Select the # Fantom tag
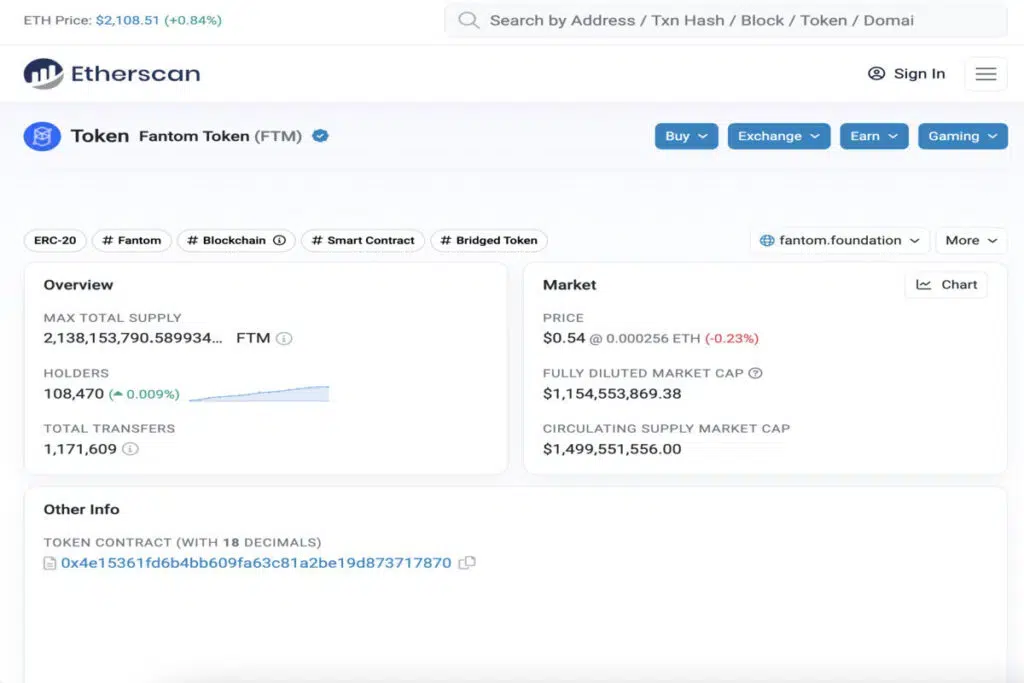This screenshot has width=1024, height=683. click(x=131, y=240)
